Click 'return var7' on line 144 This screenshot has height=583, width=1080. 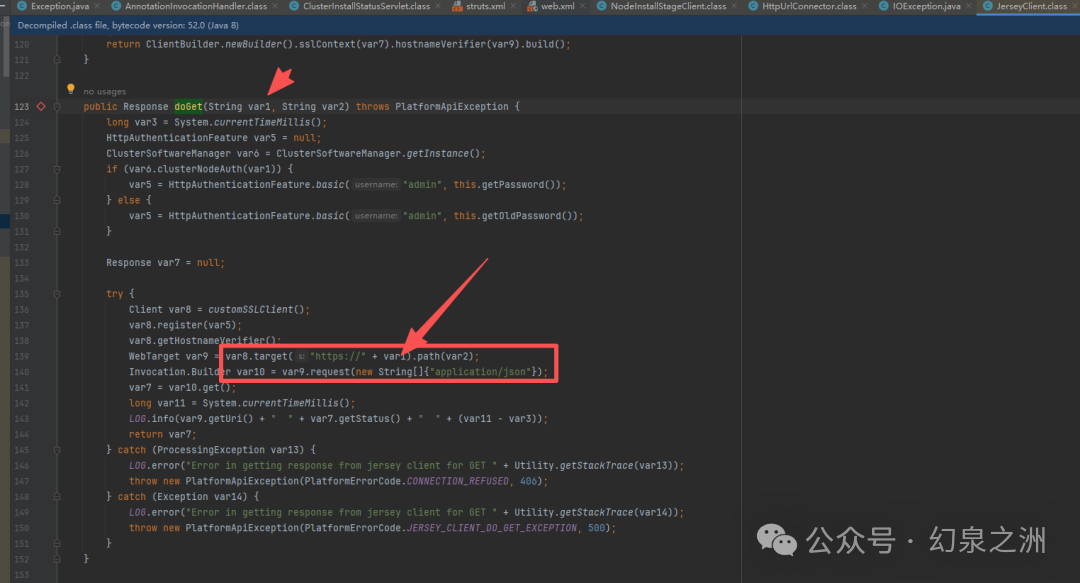pos(160,434)
